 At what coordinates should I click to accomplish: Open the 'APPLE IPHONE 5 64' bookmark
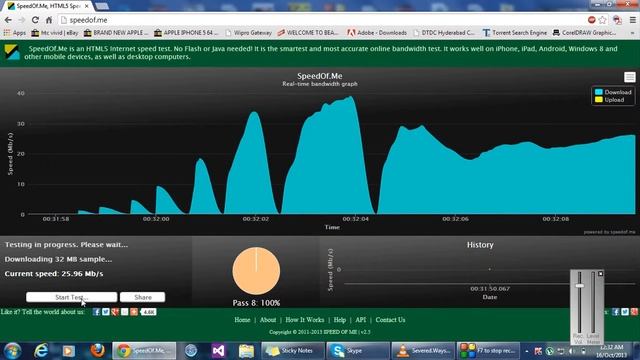pyautogui.click(x=187, y=33)
